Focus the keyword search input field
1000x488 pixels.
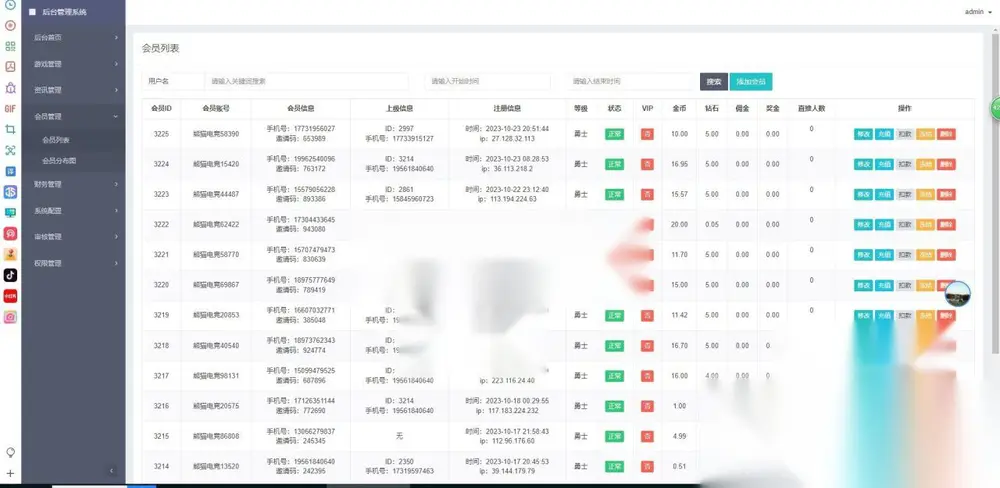pyautogui.click(x=306, y=81)
